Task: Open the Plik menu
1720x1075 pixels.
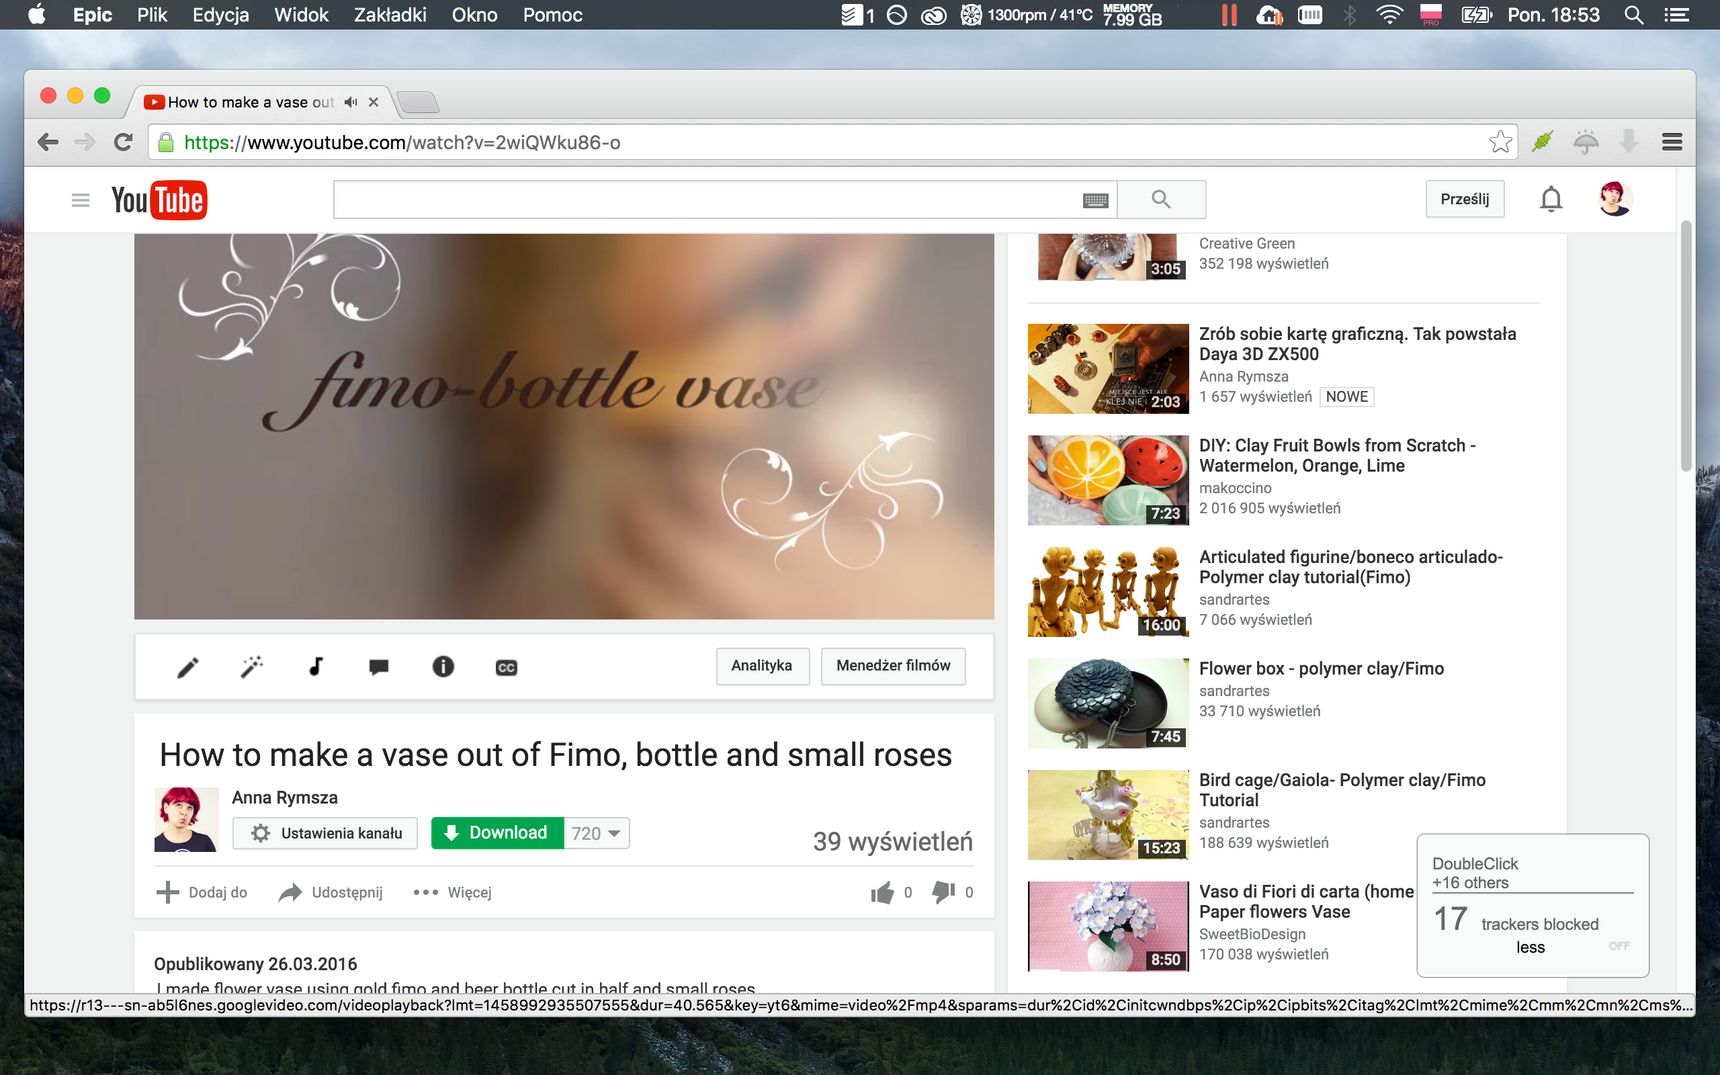Action: [152, 15]
